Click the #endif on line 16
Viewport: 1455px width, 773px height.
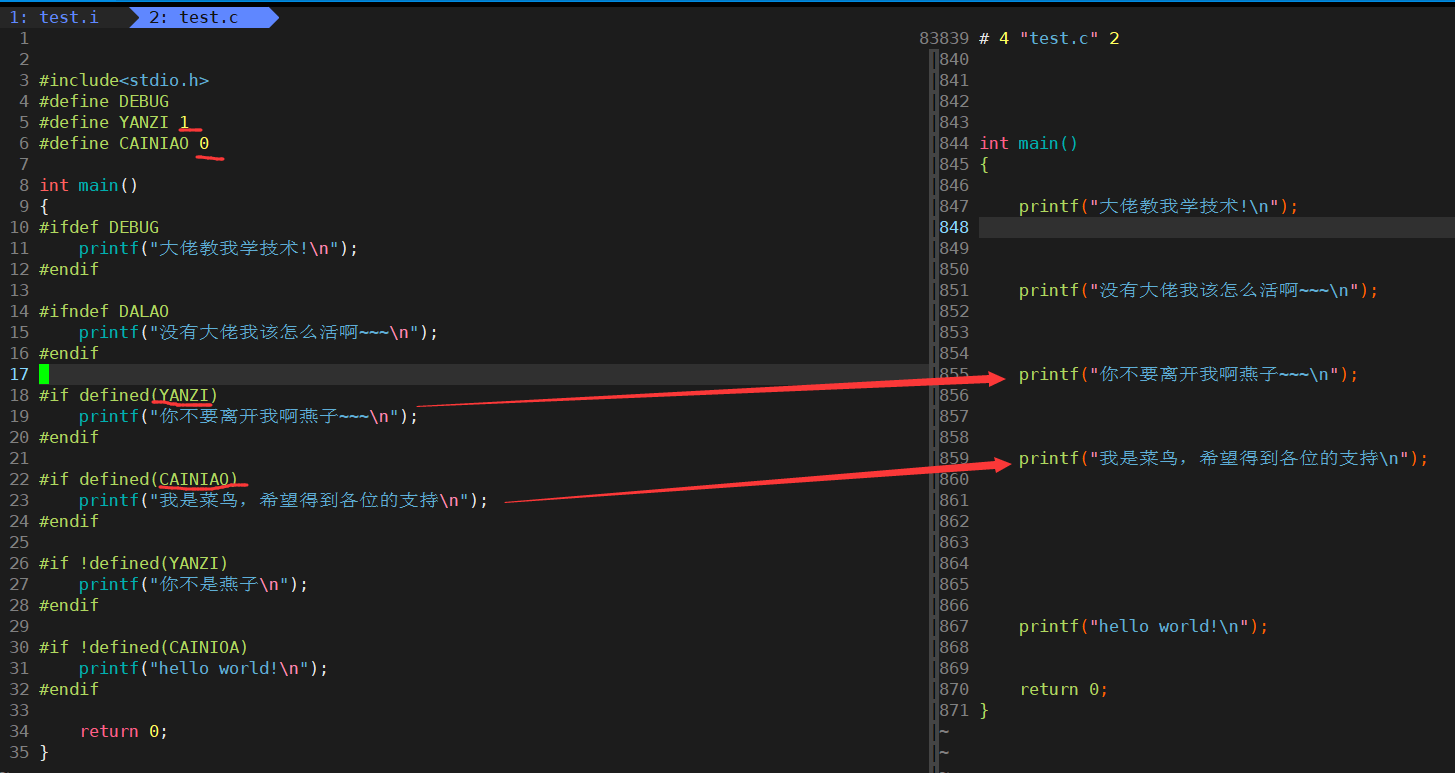[x=69, y=353]
